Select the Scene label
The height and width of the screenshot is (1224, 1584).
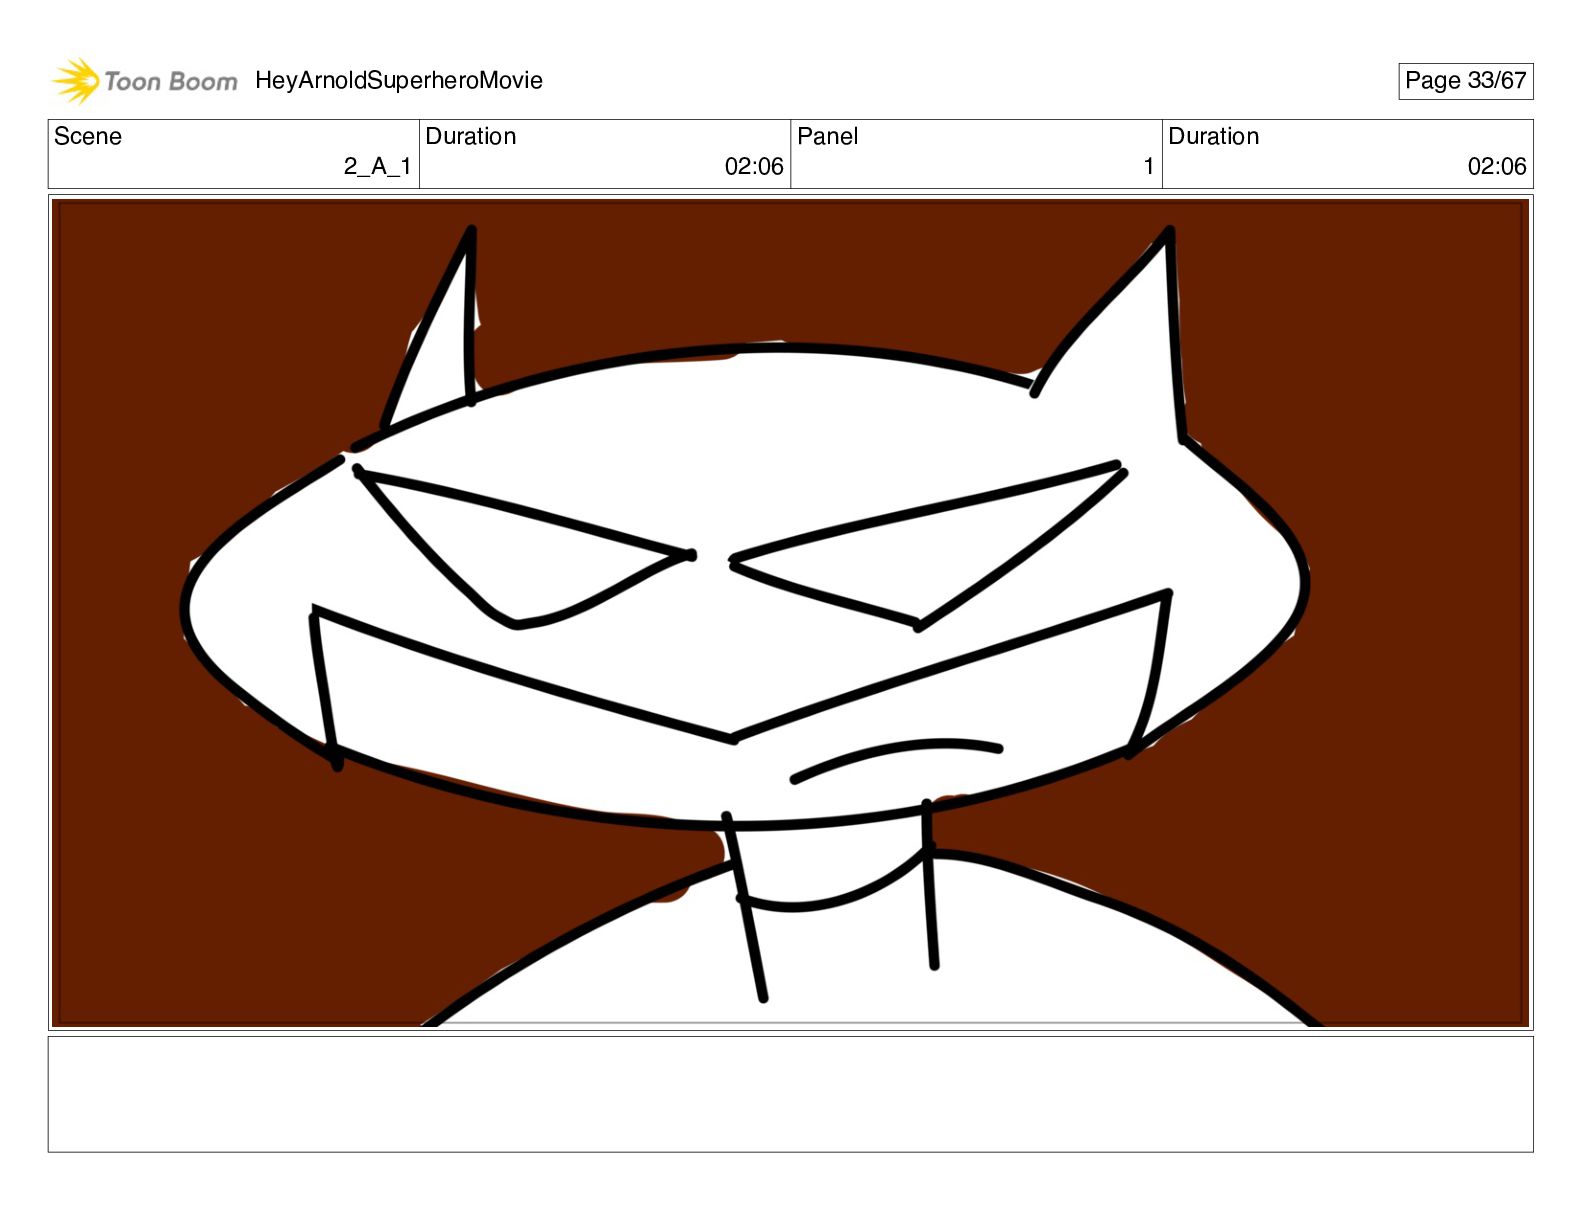pos(88,136)
